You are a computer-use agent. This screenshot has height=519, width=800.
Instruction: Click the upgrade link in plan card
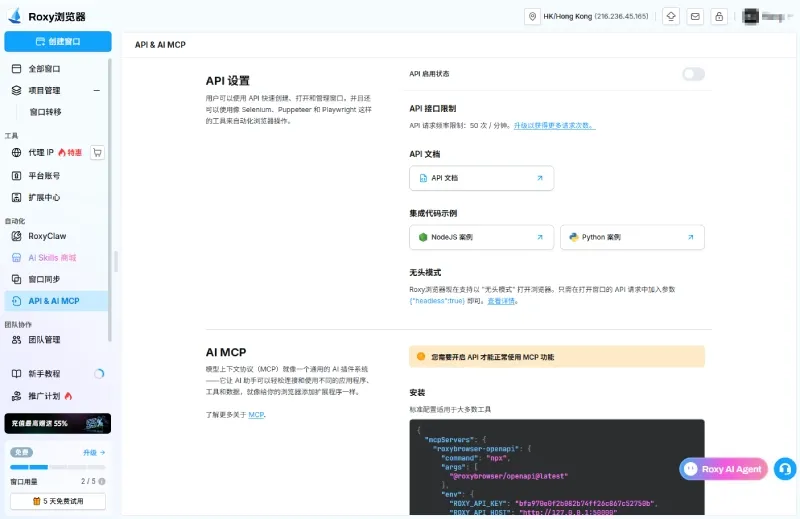(x=94, y=453)
